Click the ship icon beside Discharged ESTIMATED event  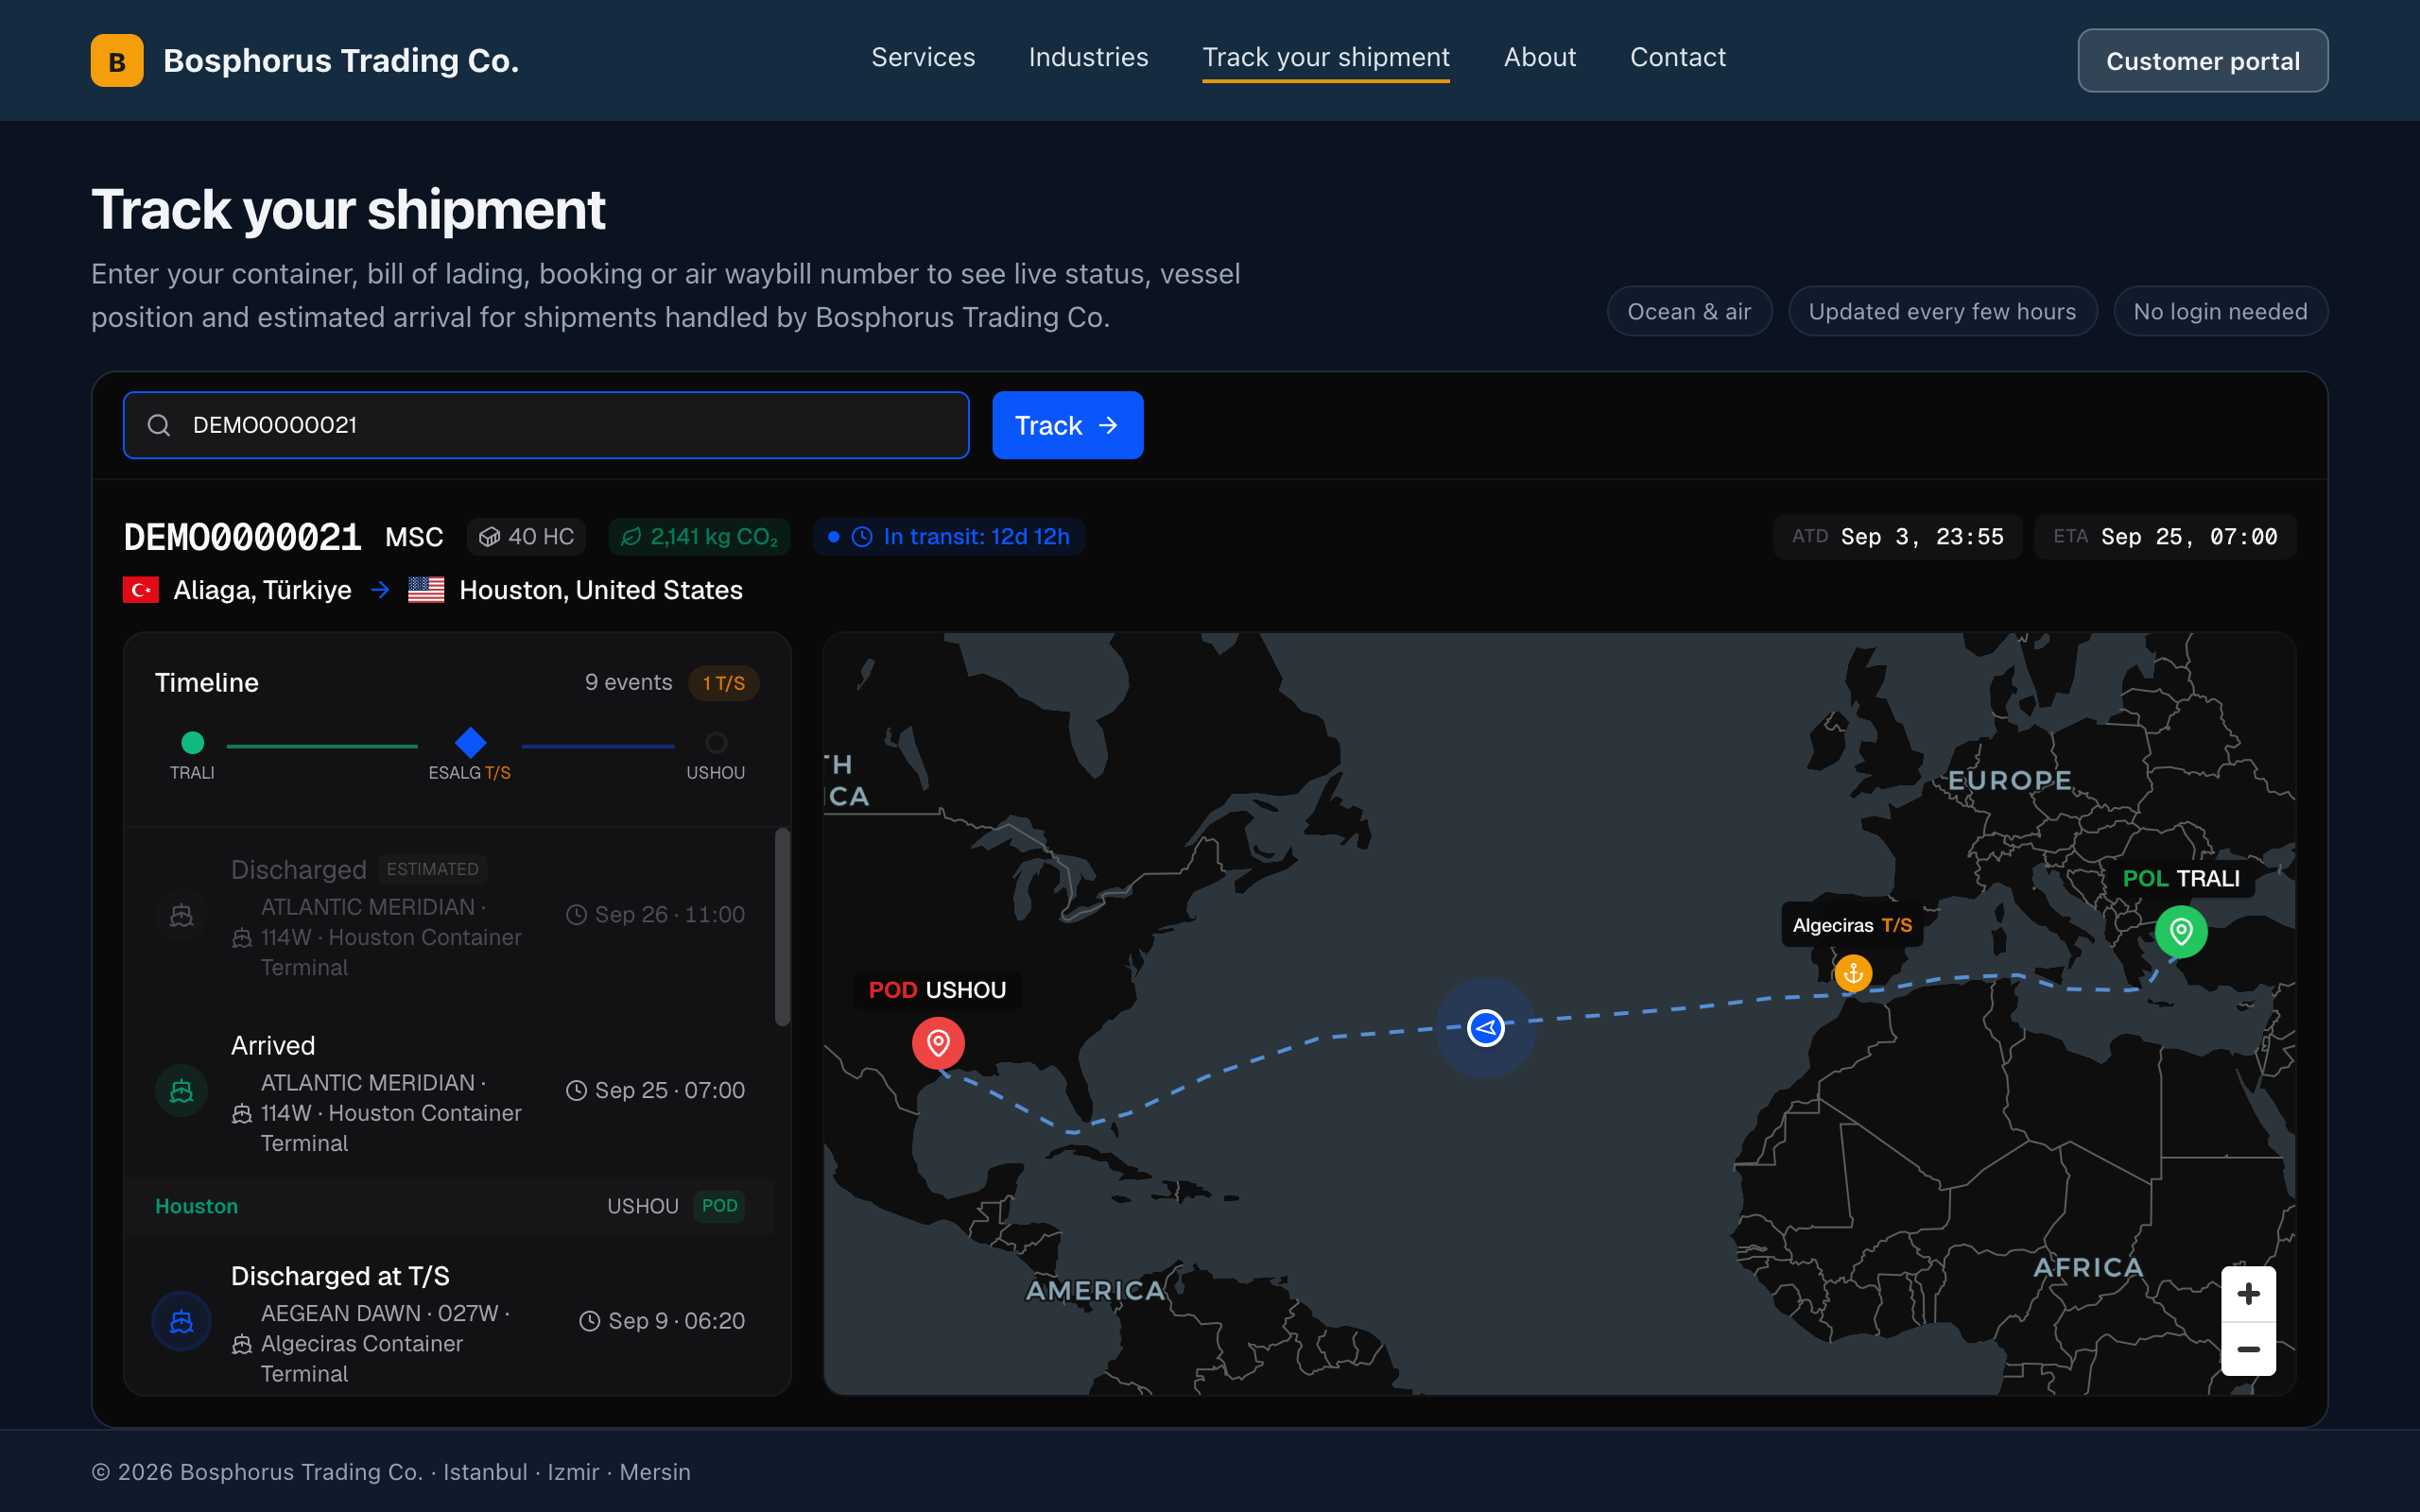coord(182,915)
